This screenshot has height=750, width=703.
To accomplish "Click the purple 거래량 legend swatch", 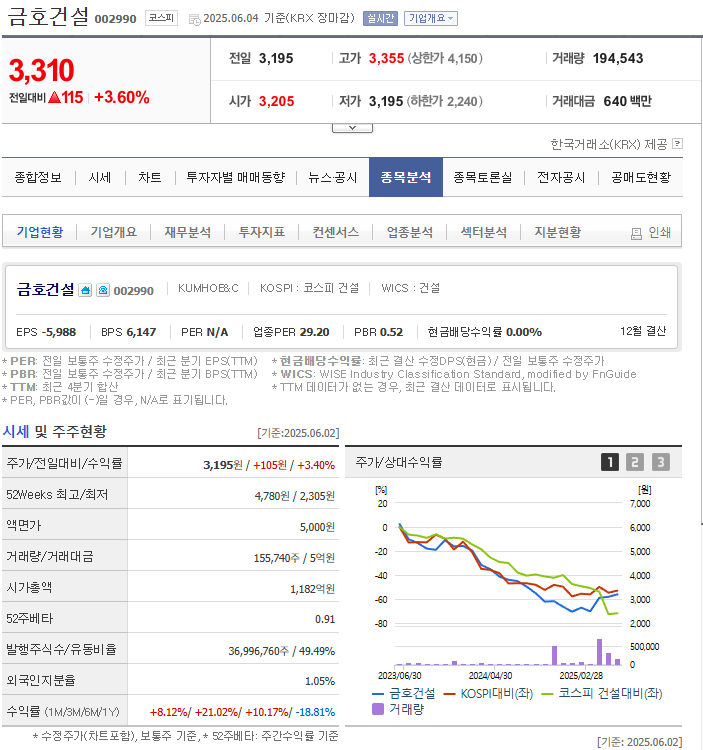I will 378,709.
